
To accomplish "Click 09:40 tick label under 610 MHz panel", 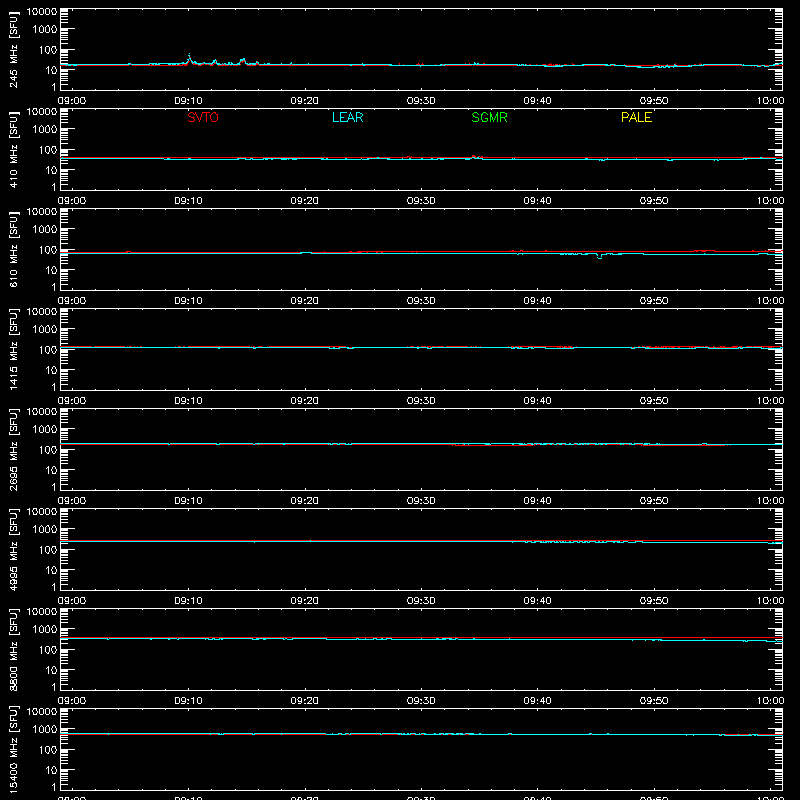I will click(537, 301).
